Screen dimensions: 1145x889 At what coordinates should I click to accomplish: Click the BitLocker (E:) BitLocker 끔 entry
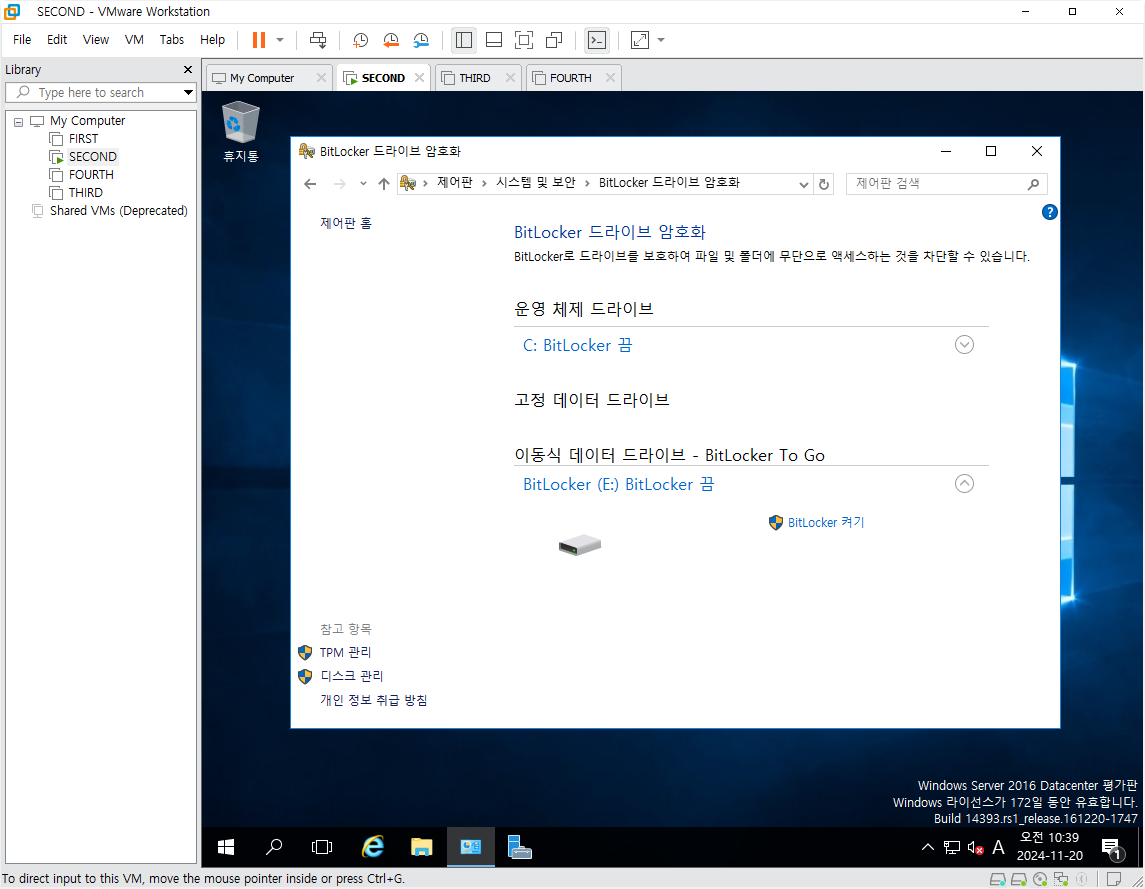tap(619, 484)
